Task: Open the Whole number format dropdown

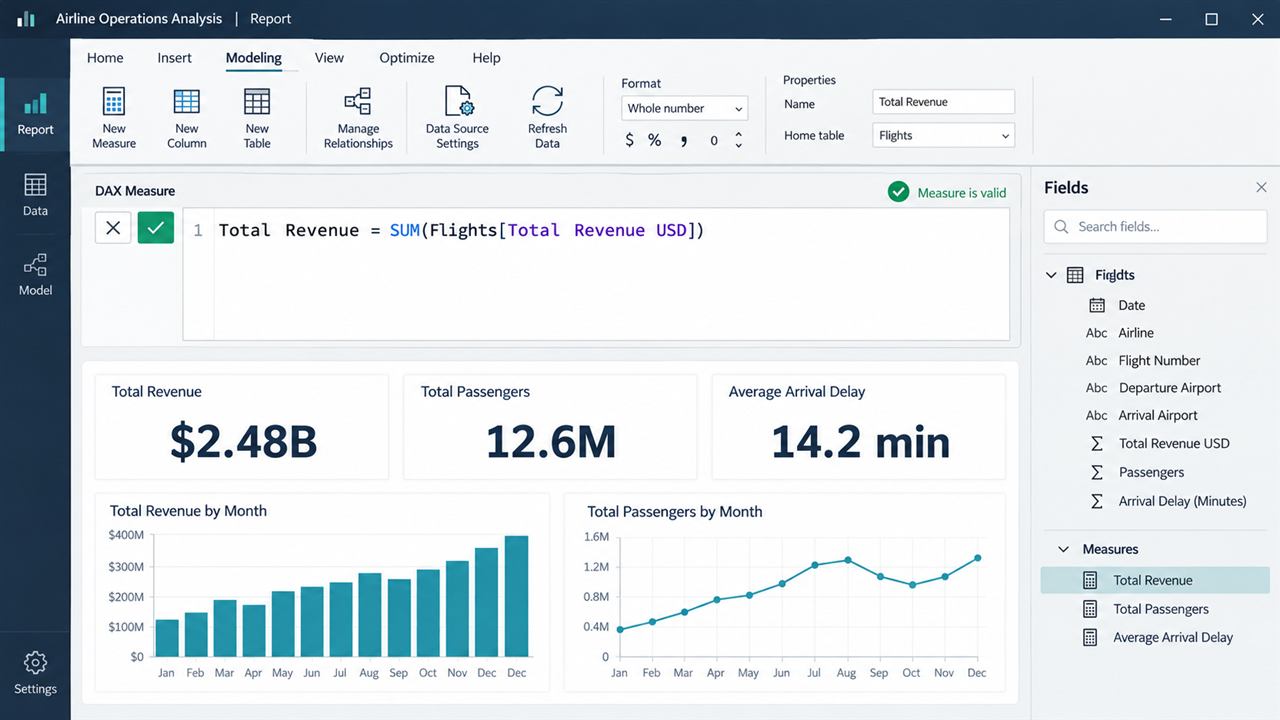Action: tap(685, 108)
